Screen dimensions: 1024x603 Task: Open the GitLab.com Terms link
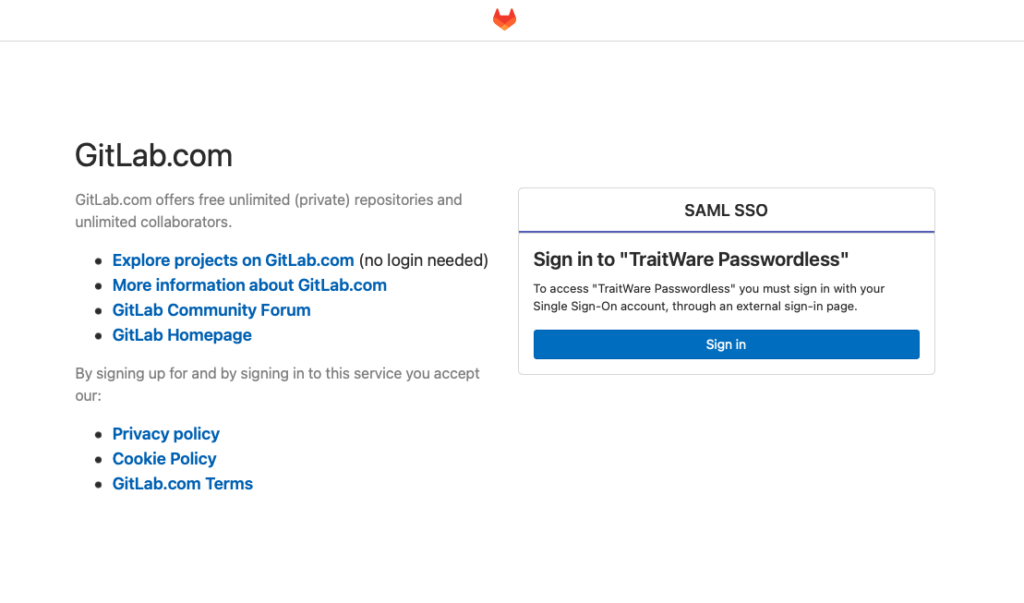pos(182,483)
